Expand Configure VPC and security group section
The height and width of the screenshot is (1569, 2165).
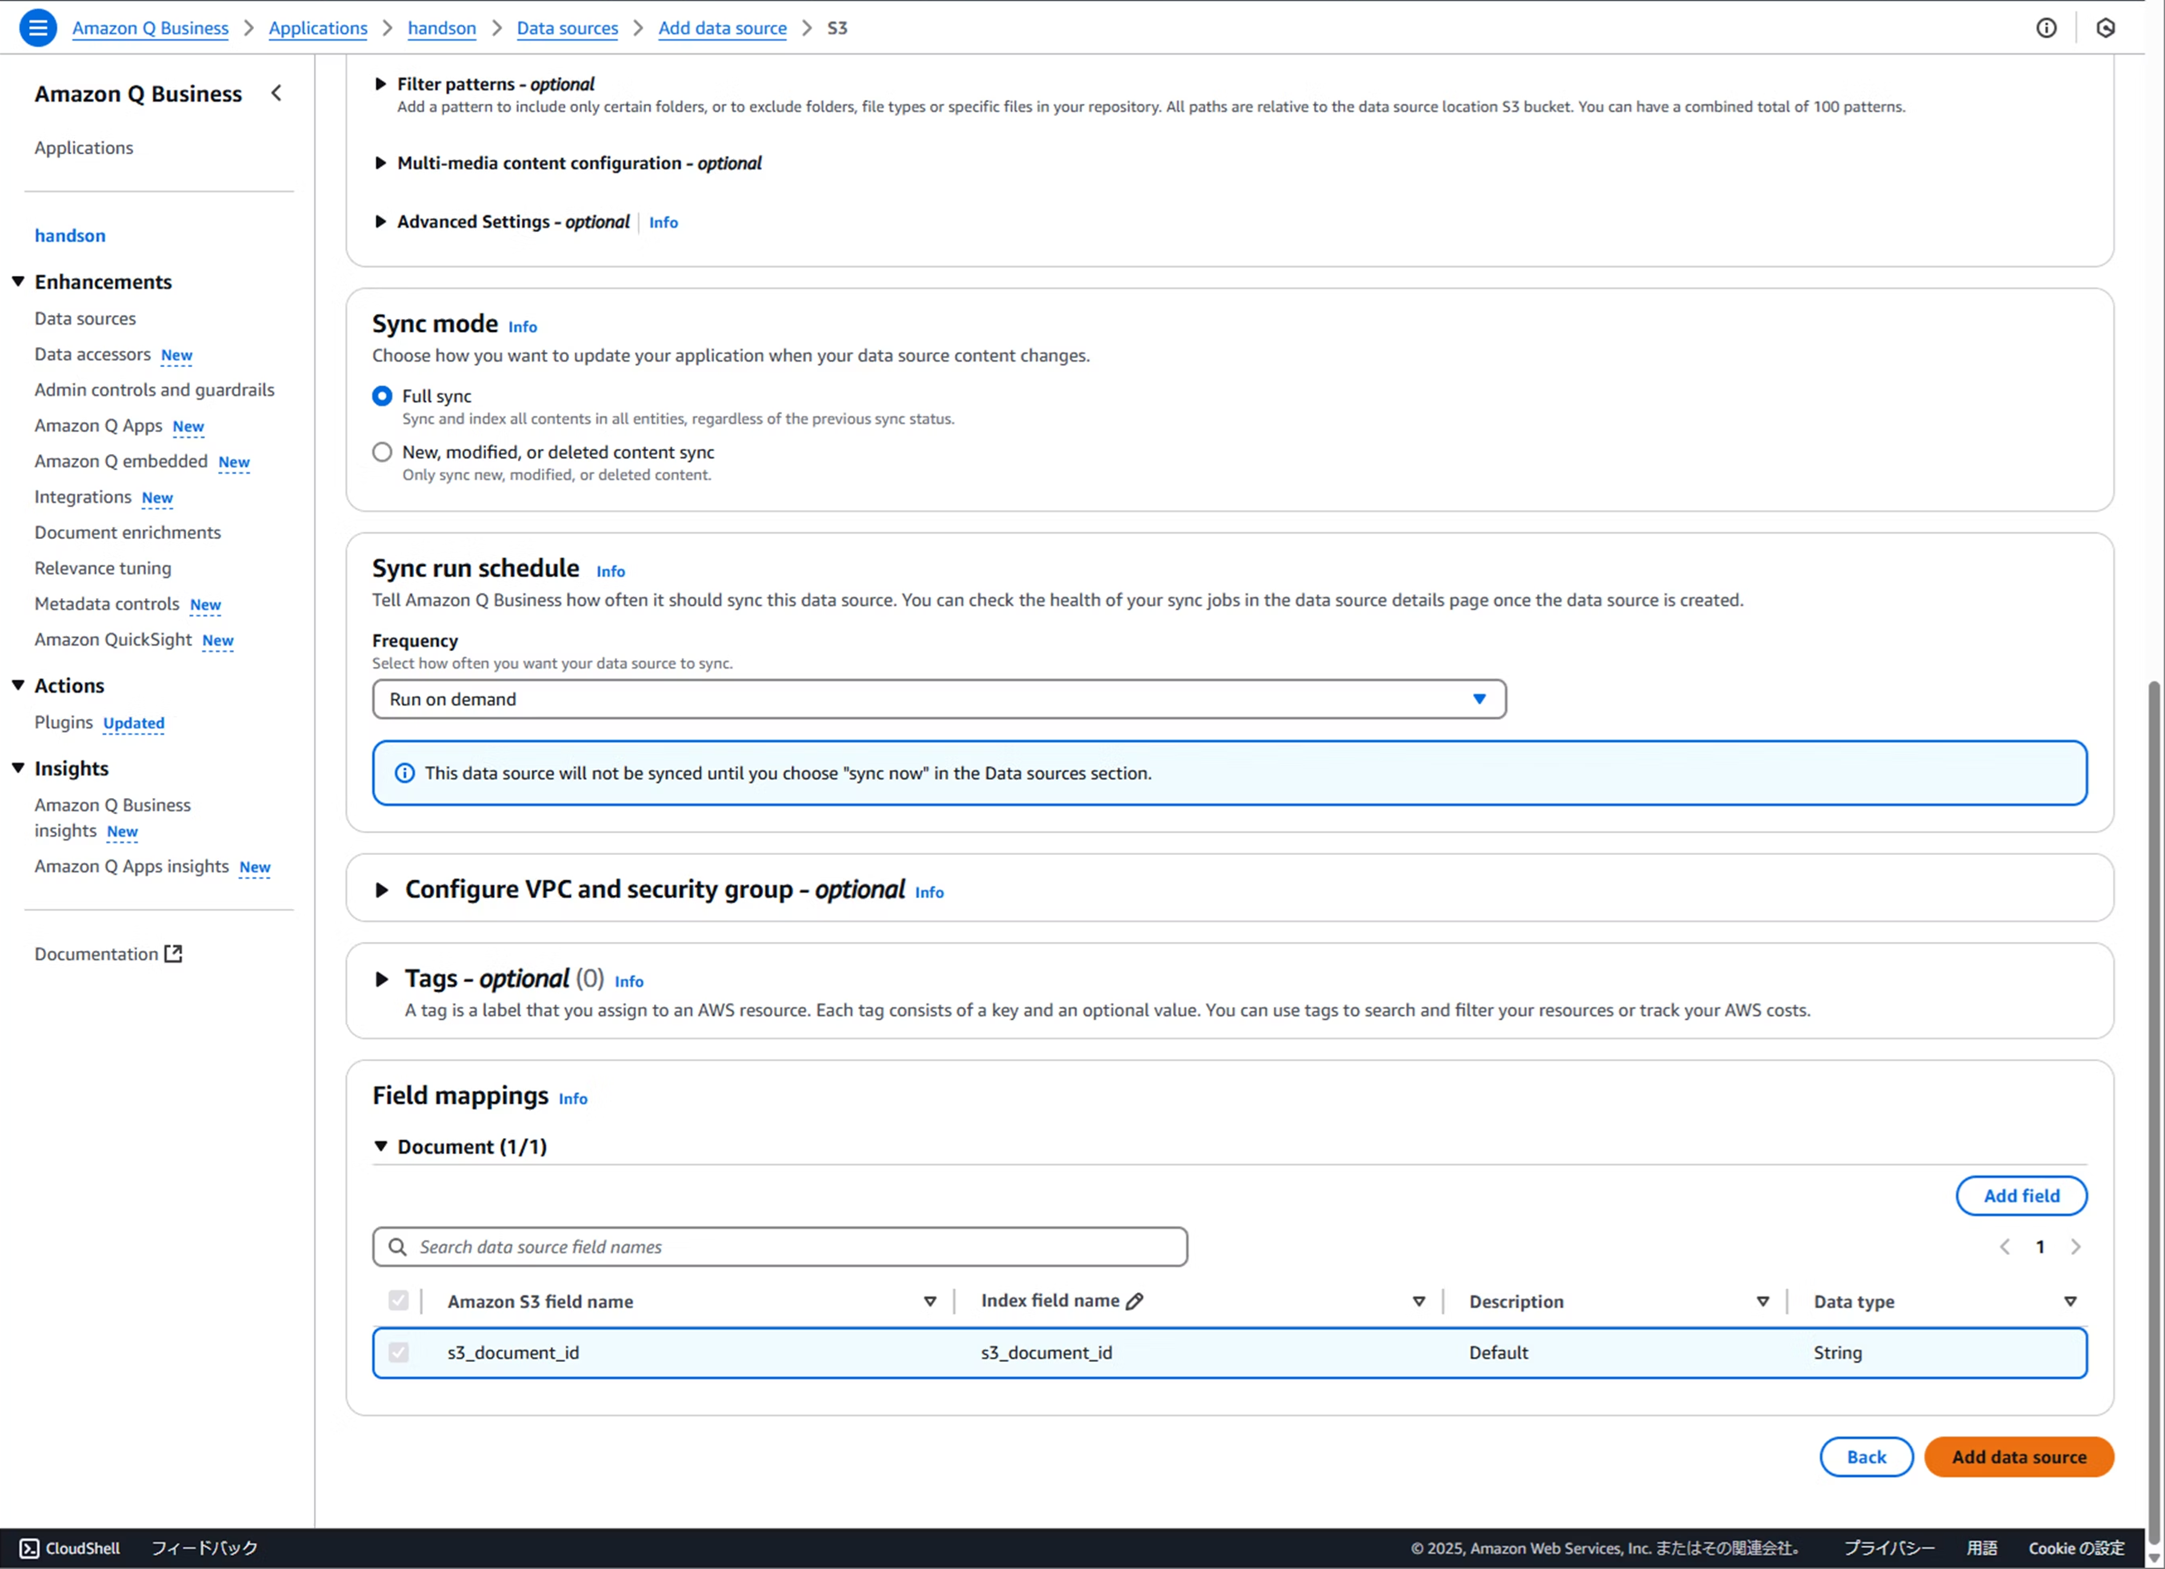coord(381,890)
